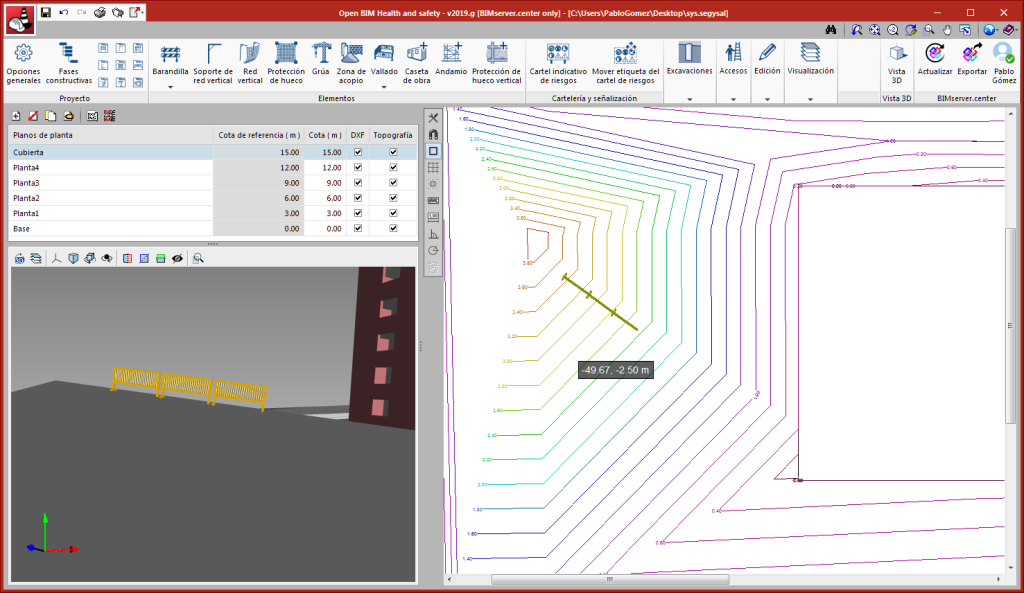
Task: Open the Visualización dropdown menu
Action: pyautogui.click(x=810, y=62)
